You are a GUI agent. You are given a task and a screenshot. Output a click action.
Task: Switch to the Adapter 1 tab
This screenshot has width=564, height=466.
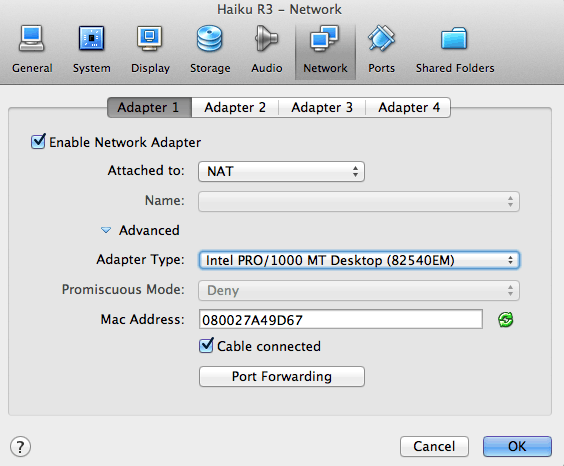click(149, 107)
